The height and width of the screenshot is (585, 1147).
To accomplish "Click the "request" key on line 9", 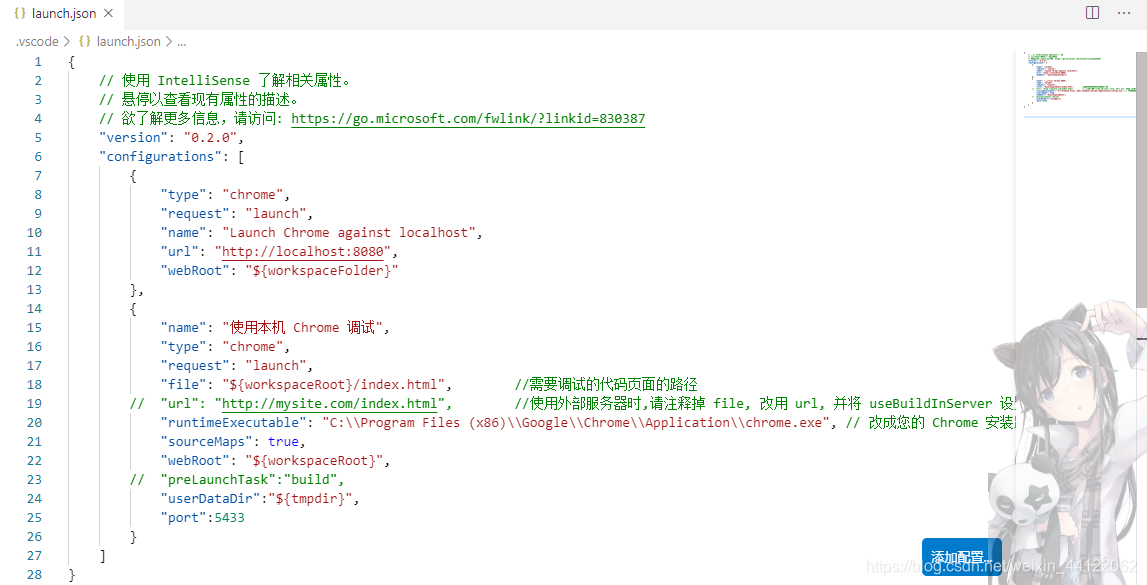I will pyautogui.click(x=195, y=214).
